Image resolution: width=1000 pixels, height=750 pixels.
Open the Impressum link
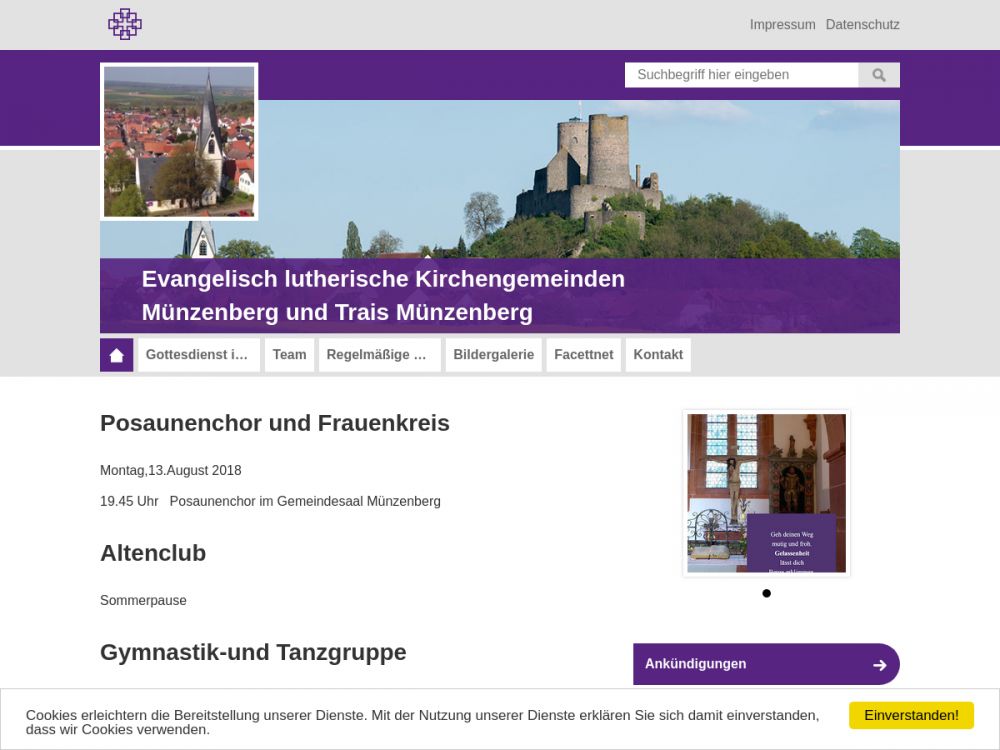click(x=782, y=25)
